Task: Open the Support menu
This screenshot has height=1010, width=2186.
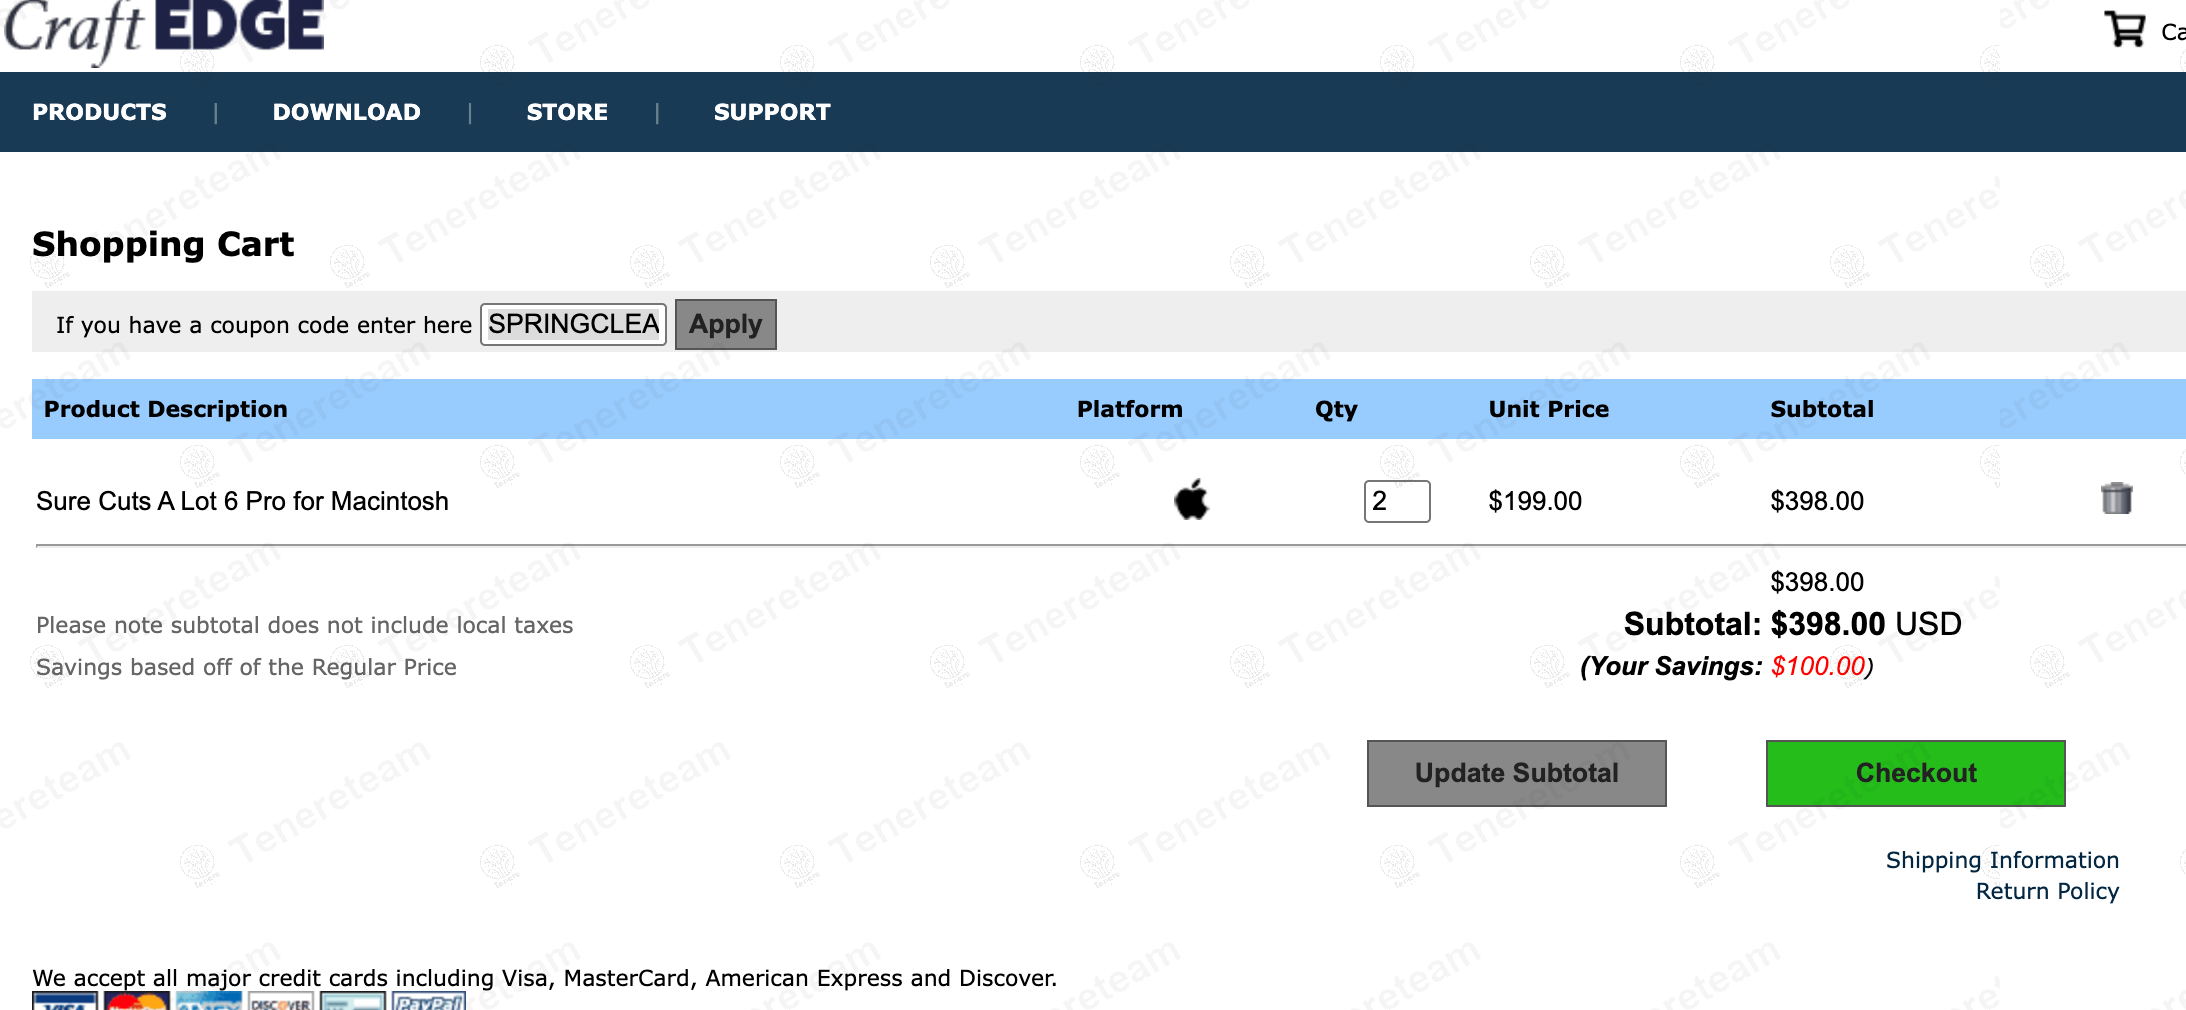Action: pos(772,112)
